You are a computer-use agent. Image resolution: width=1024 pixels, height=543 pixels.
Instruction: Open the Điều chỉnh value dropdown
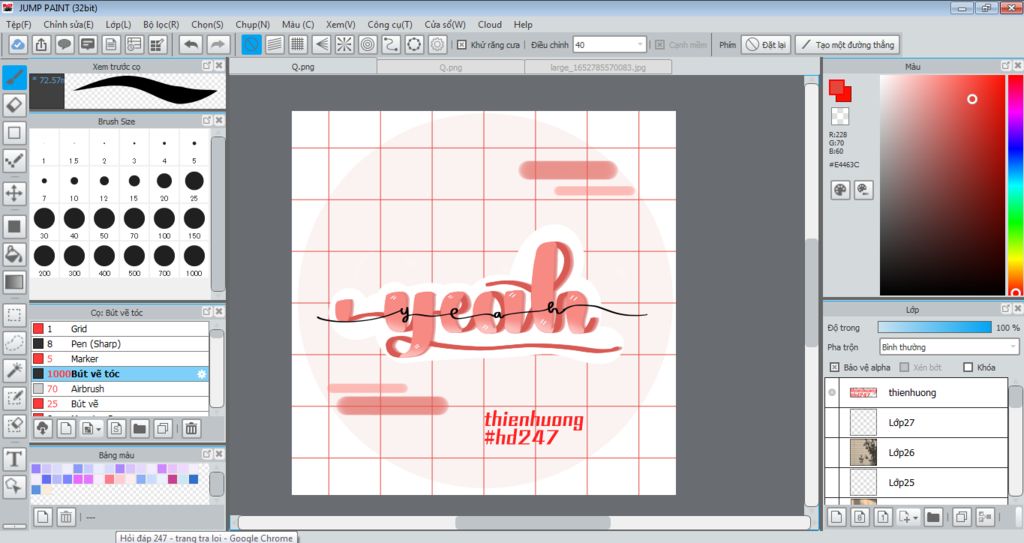coord(639,44)
